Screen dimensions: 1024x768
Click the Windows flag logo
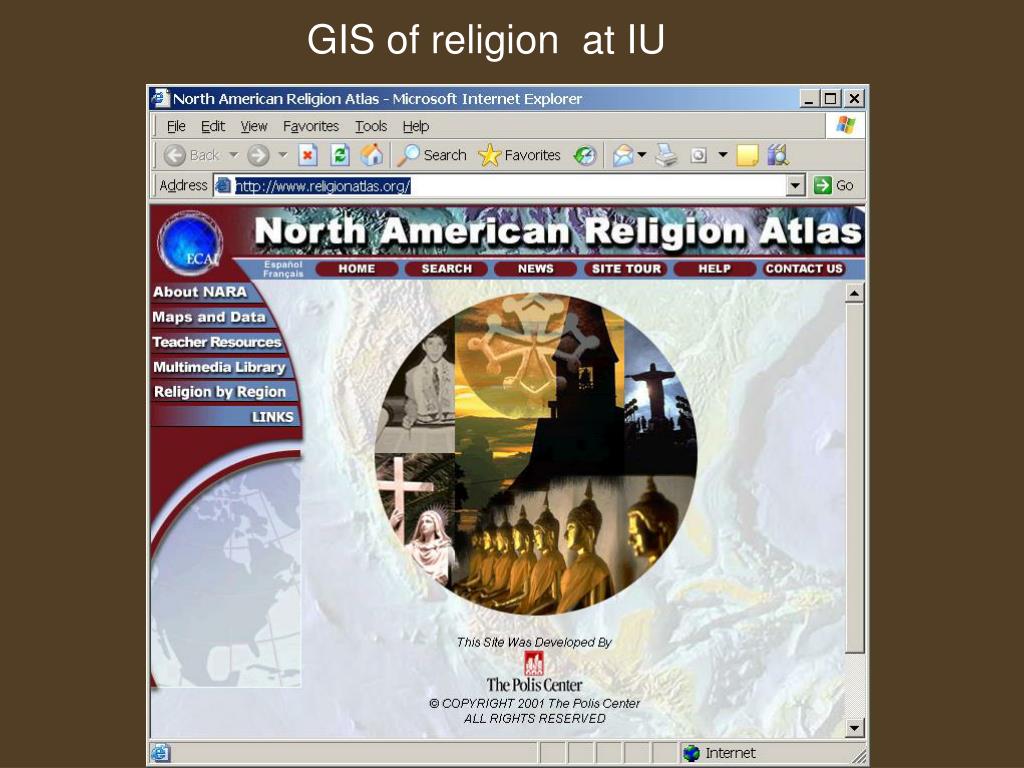pos(845,125)
